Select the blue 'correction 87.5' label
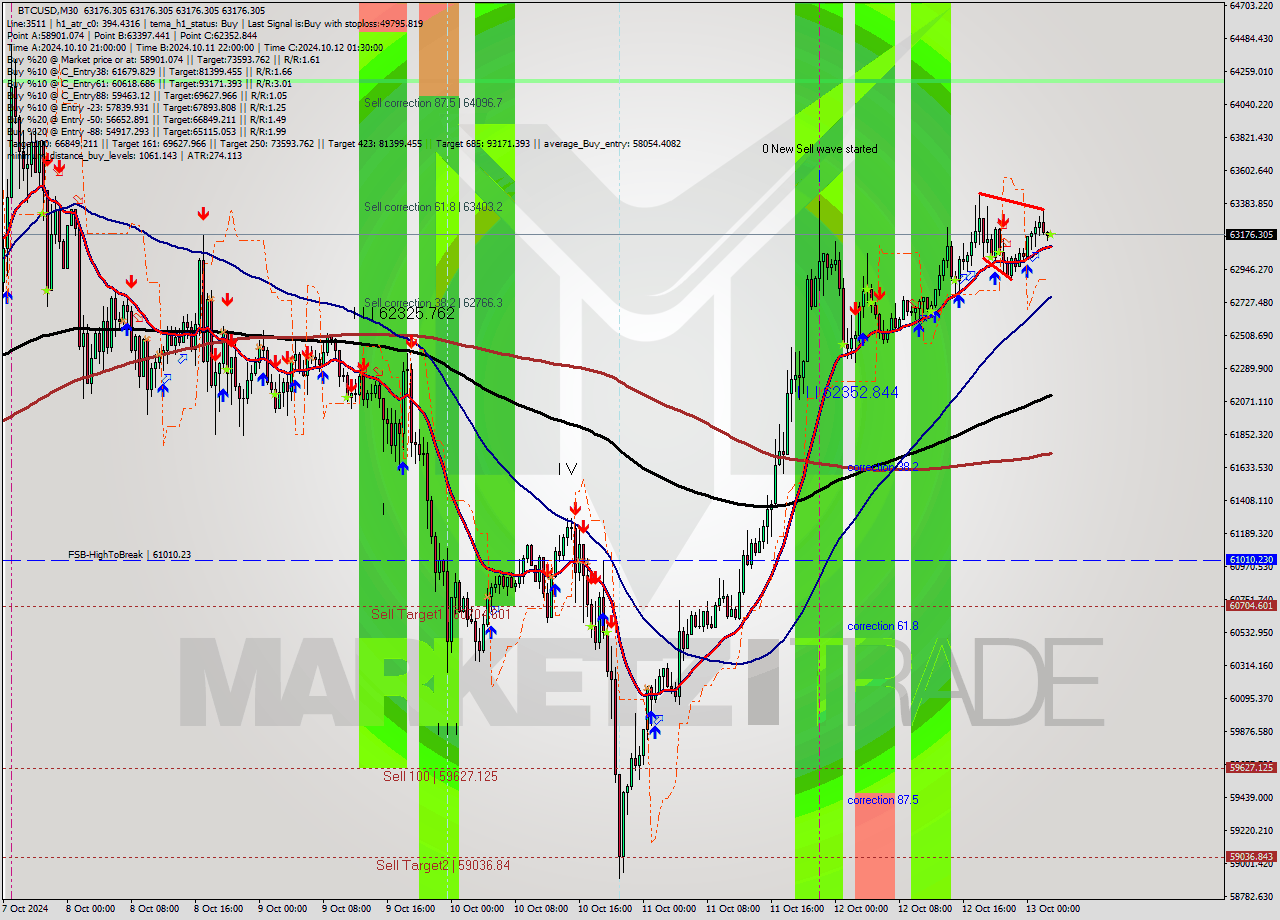 pyautogui.click(x=883, y=800)
